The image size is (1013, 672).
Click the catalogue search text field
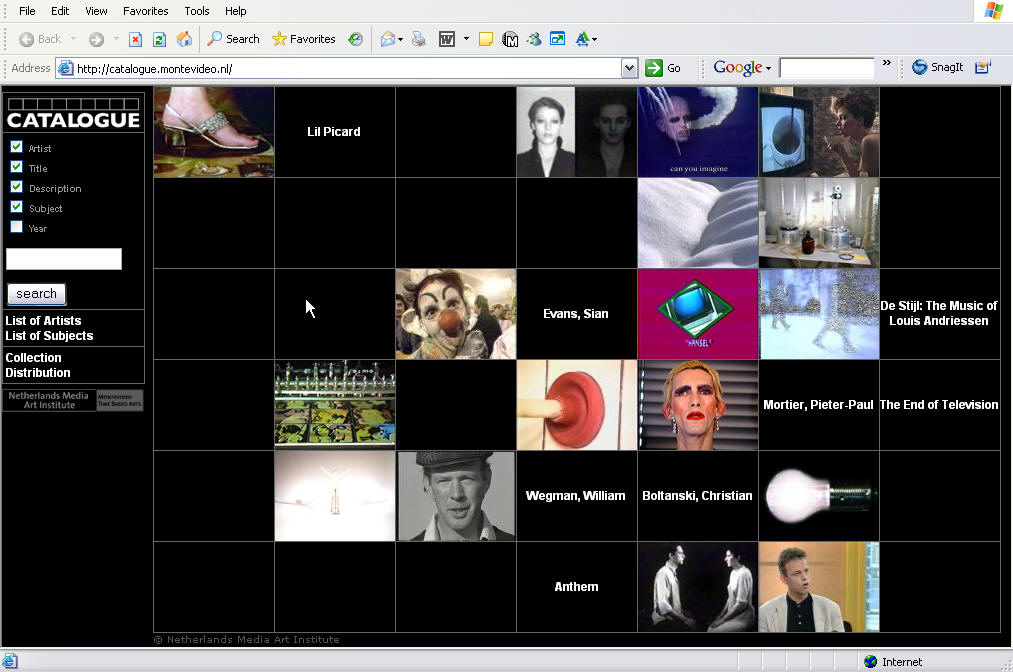pos(64,259)
